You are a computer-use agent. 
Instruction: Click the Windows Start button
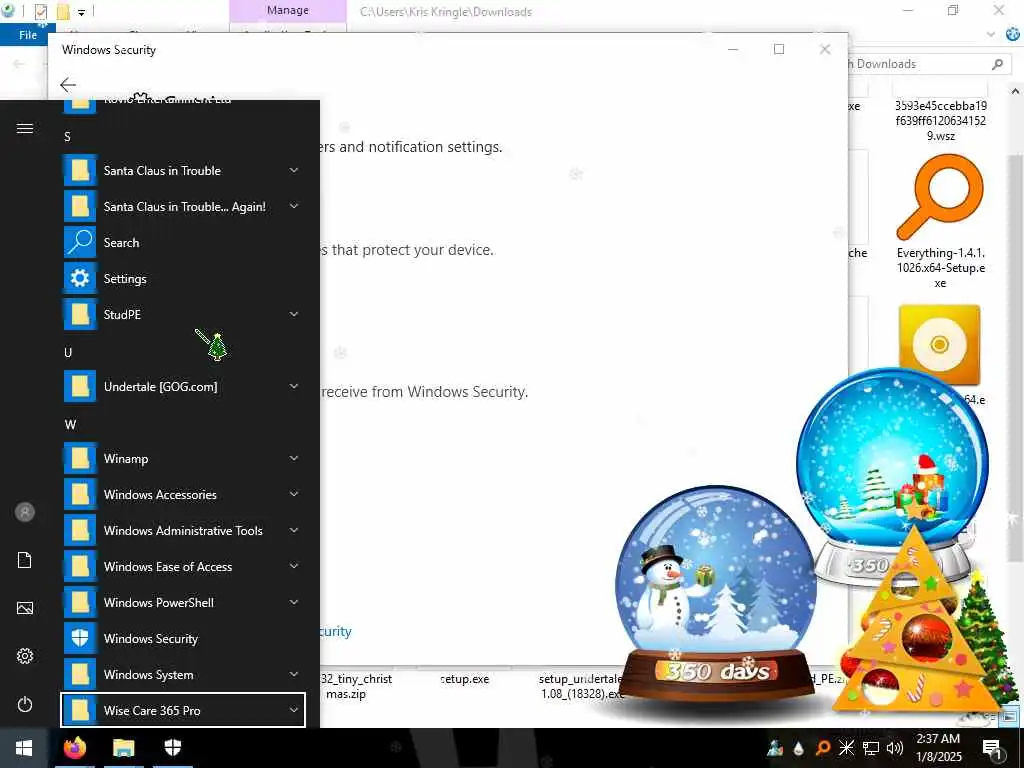tap(24, 748)
